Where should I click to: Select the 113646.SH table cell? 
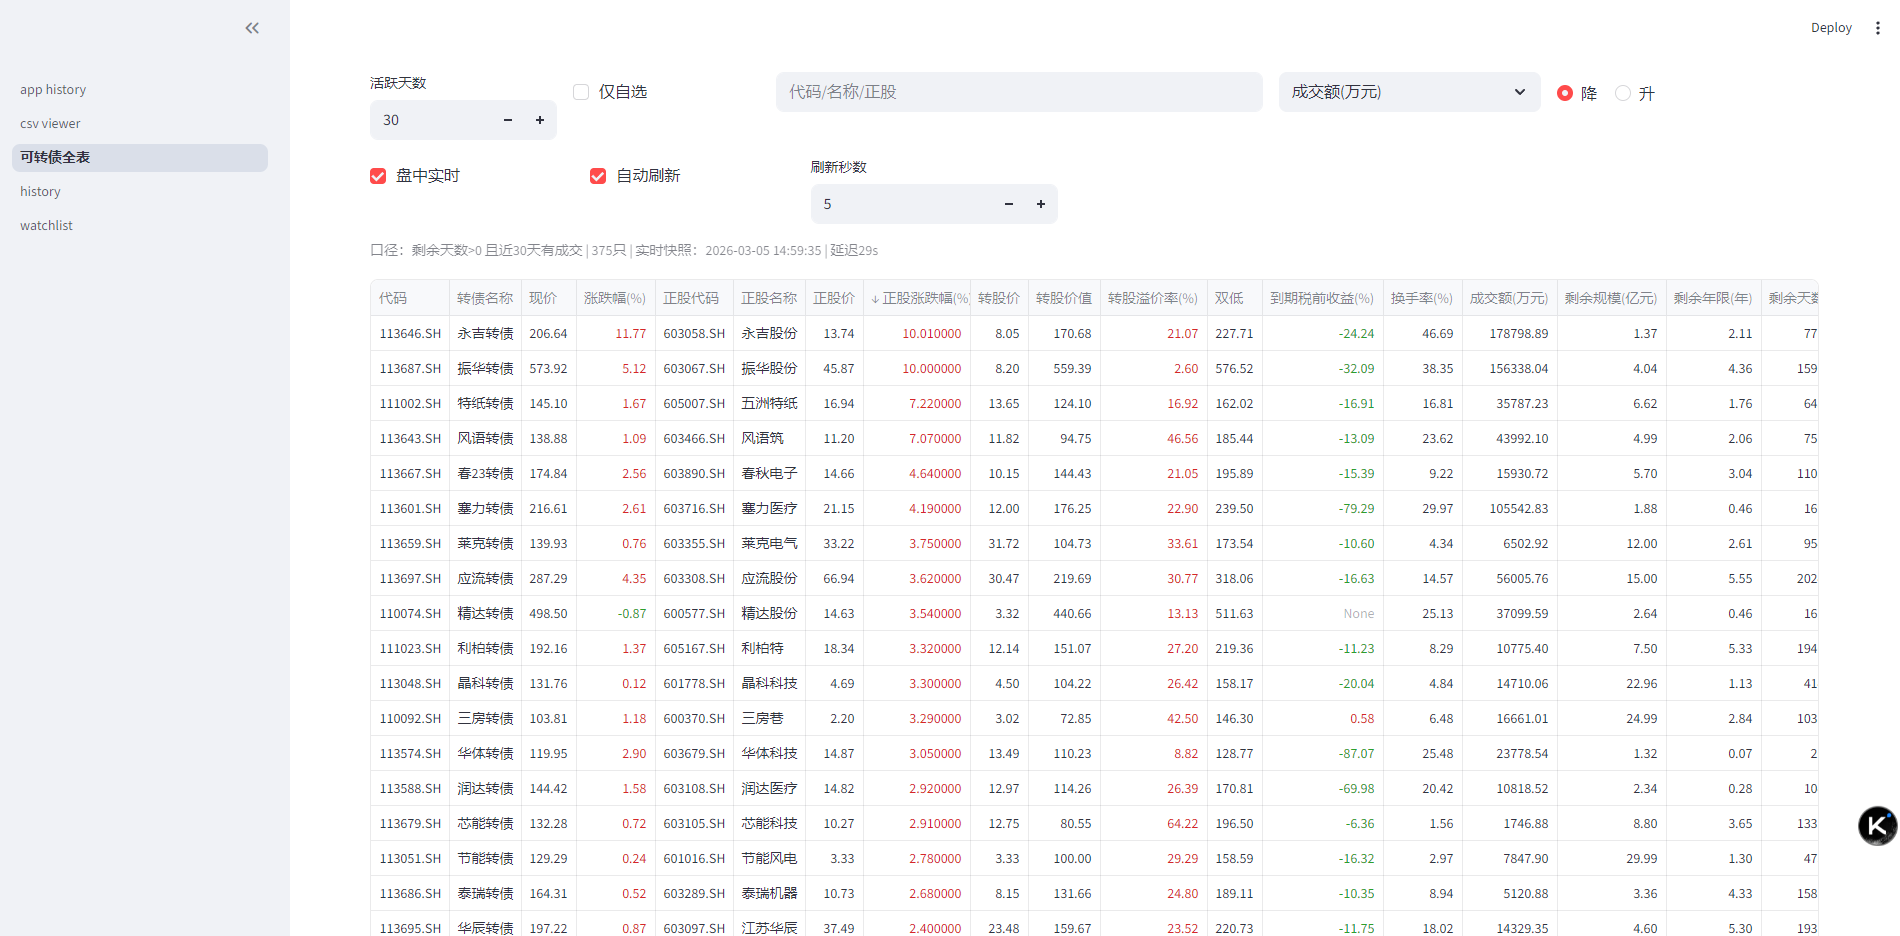point(410,334)
